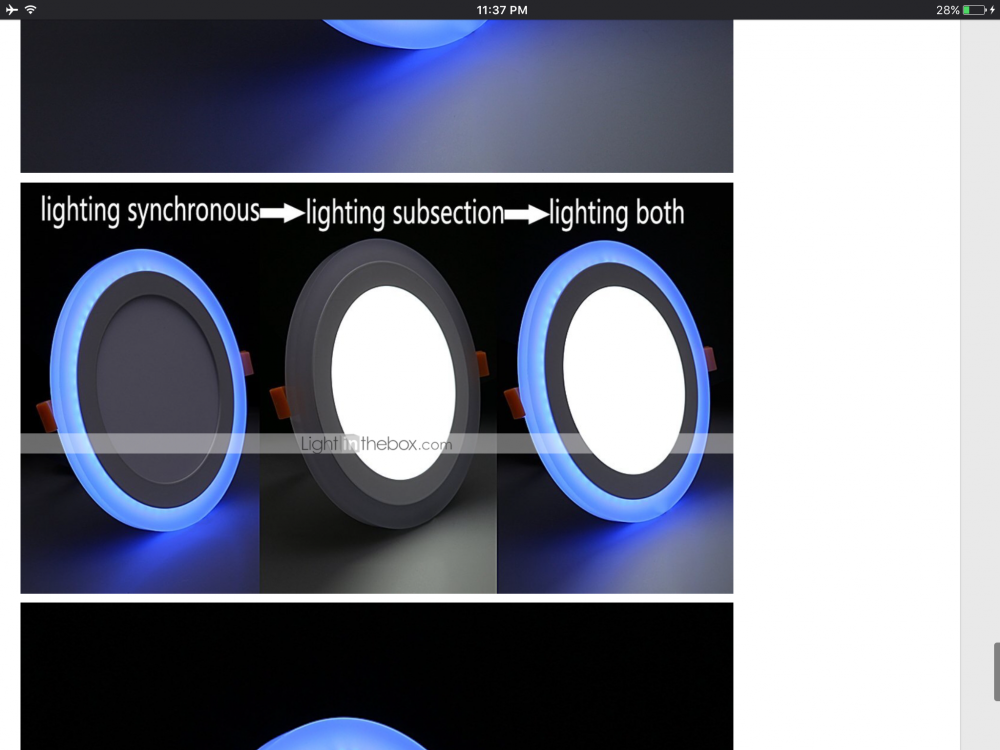Tap the 11:37 PM clock
Screen dimensions: 1000x750
(x=502, y=10)
